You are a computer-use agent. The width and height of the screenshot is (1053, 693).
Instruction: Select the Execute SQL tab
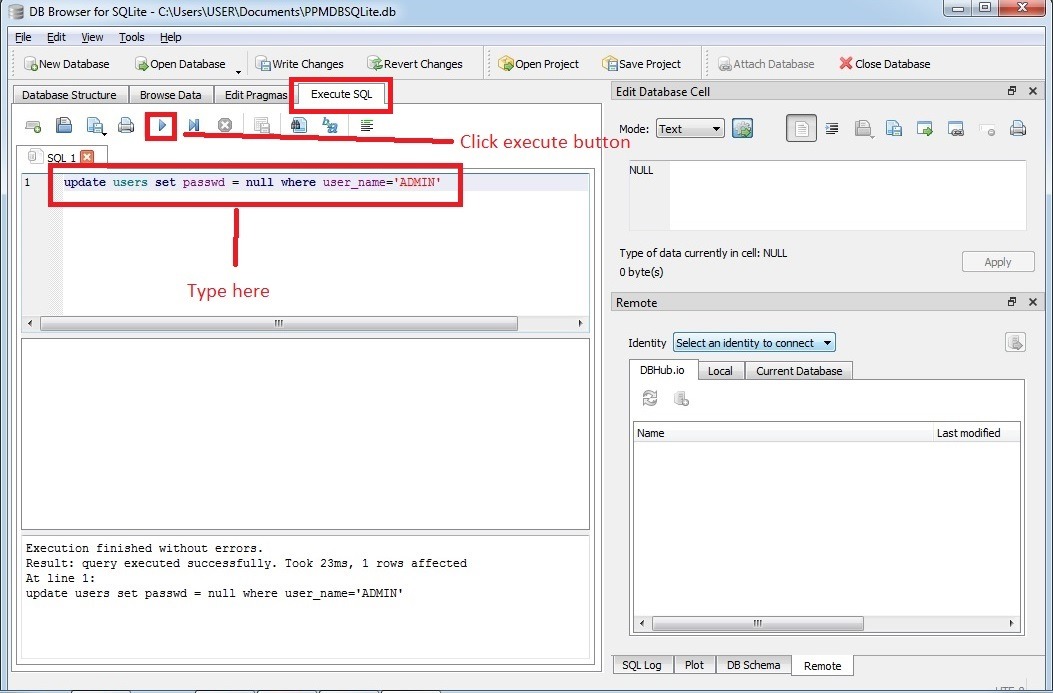[341, 94]
